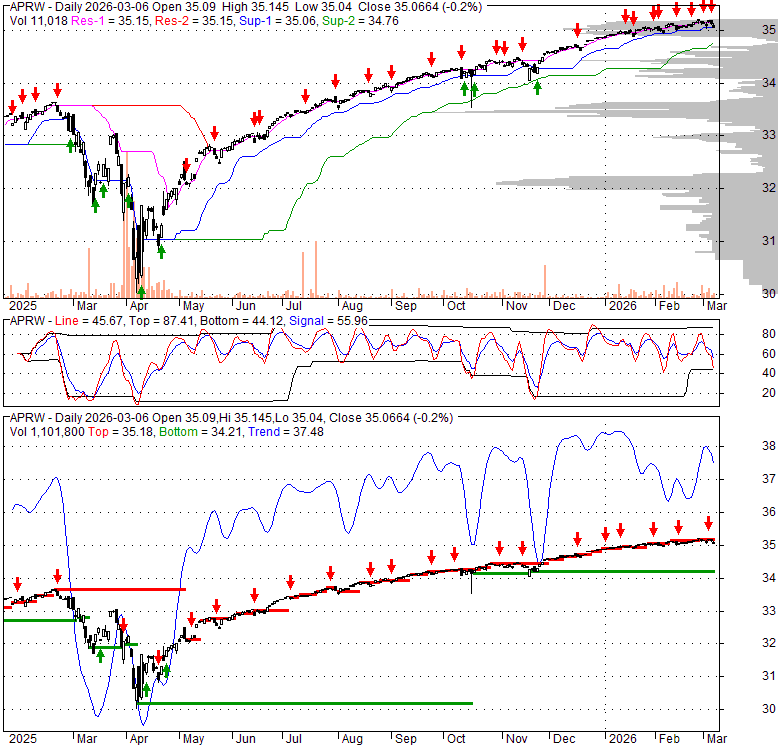Image resolution: width=780 pixels, height=745 pixels.
Task: Click the 'Sep' month label under bottom chart
Action: point(406,739)
